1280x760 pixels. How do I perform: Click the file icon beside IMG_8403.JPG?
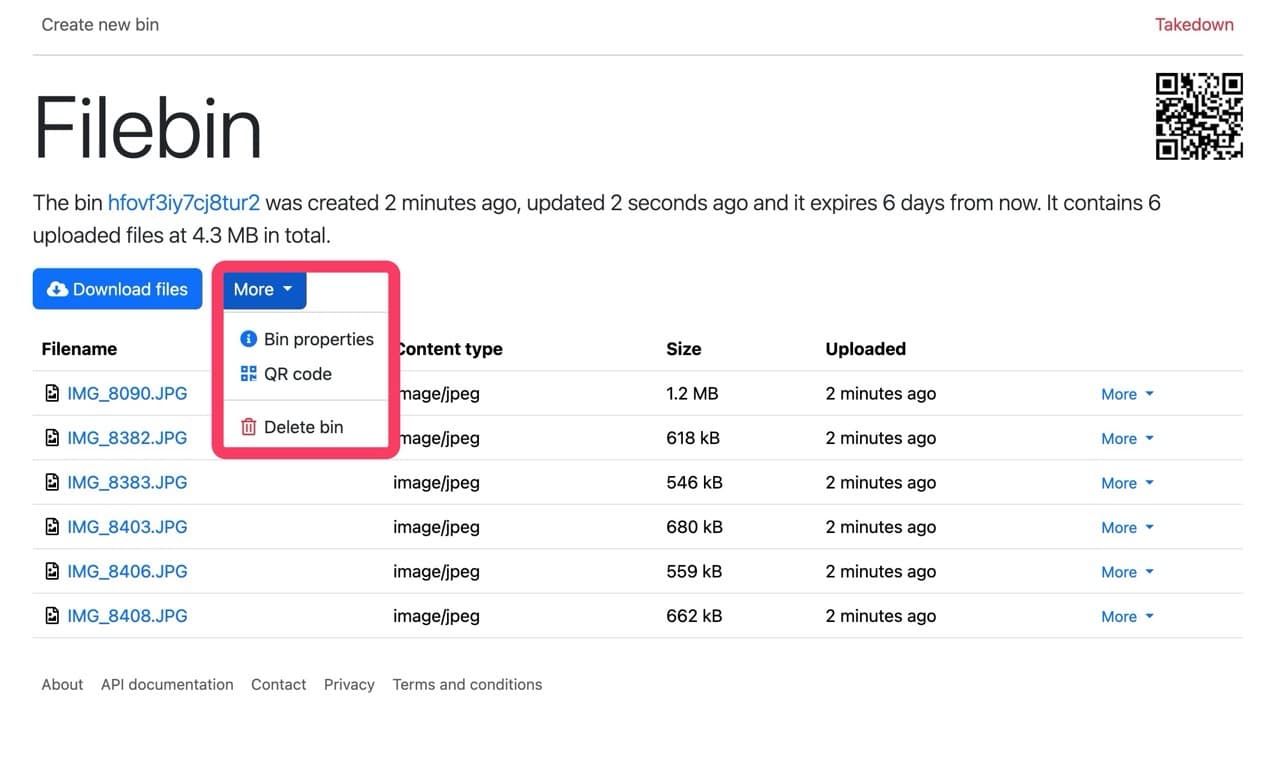coord(52,527)
